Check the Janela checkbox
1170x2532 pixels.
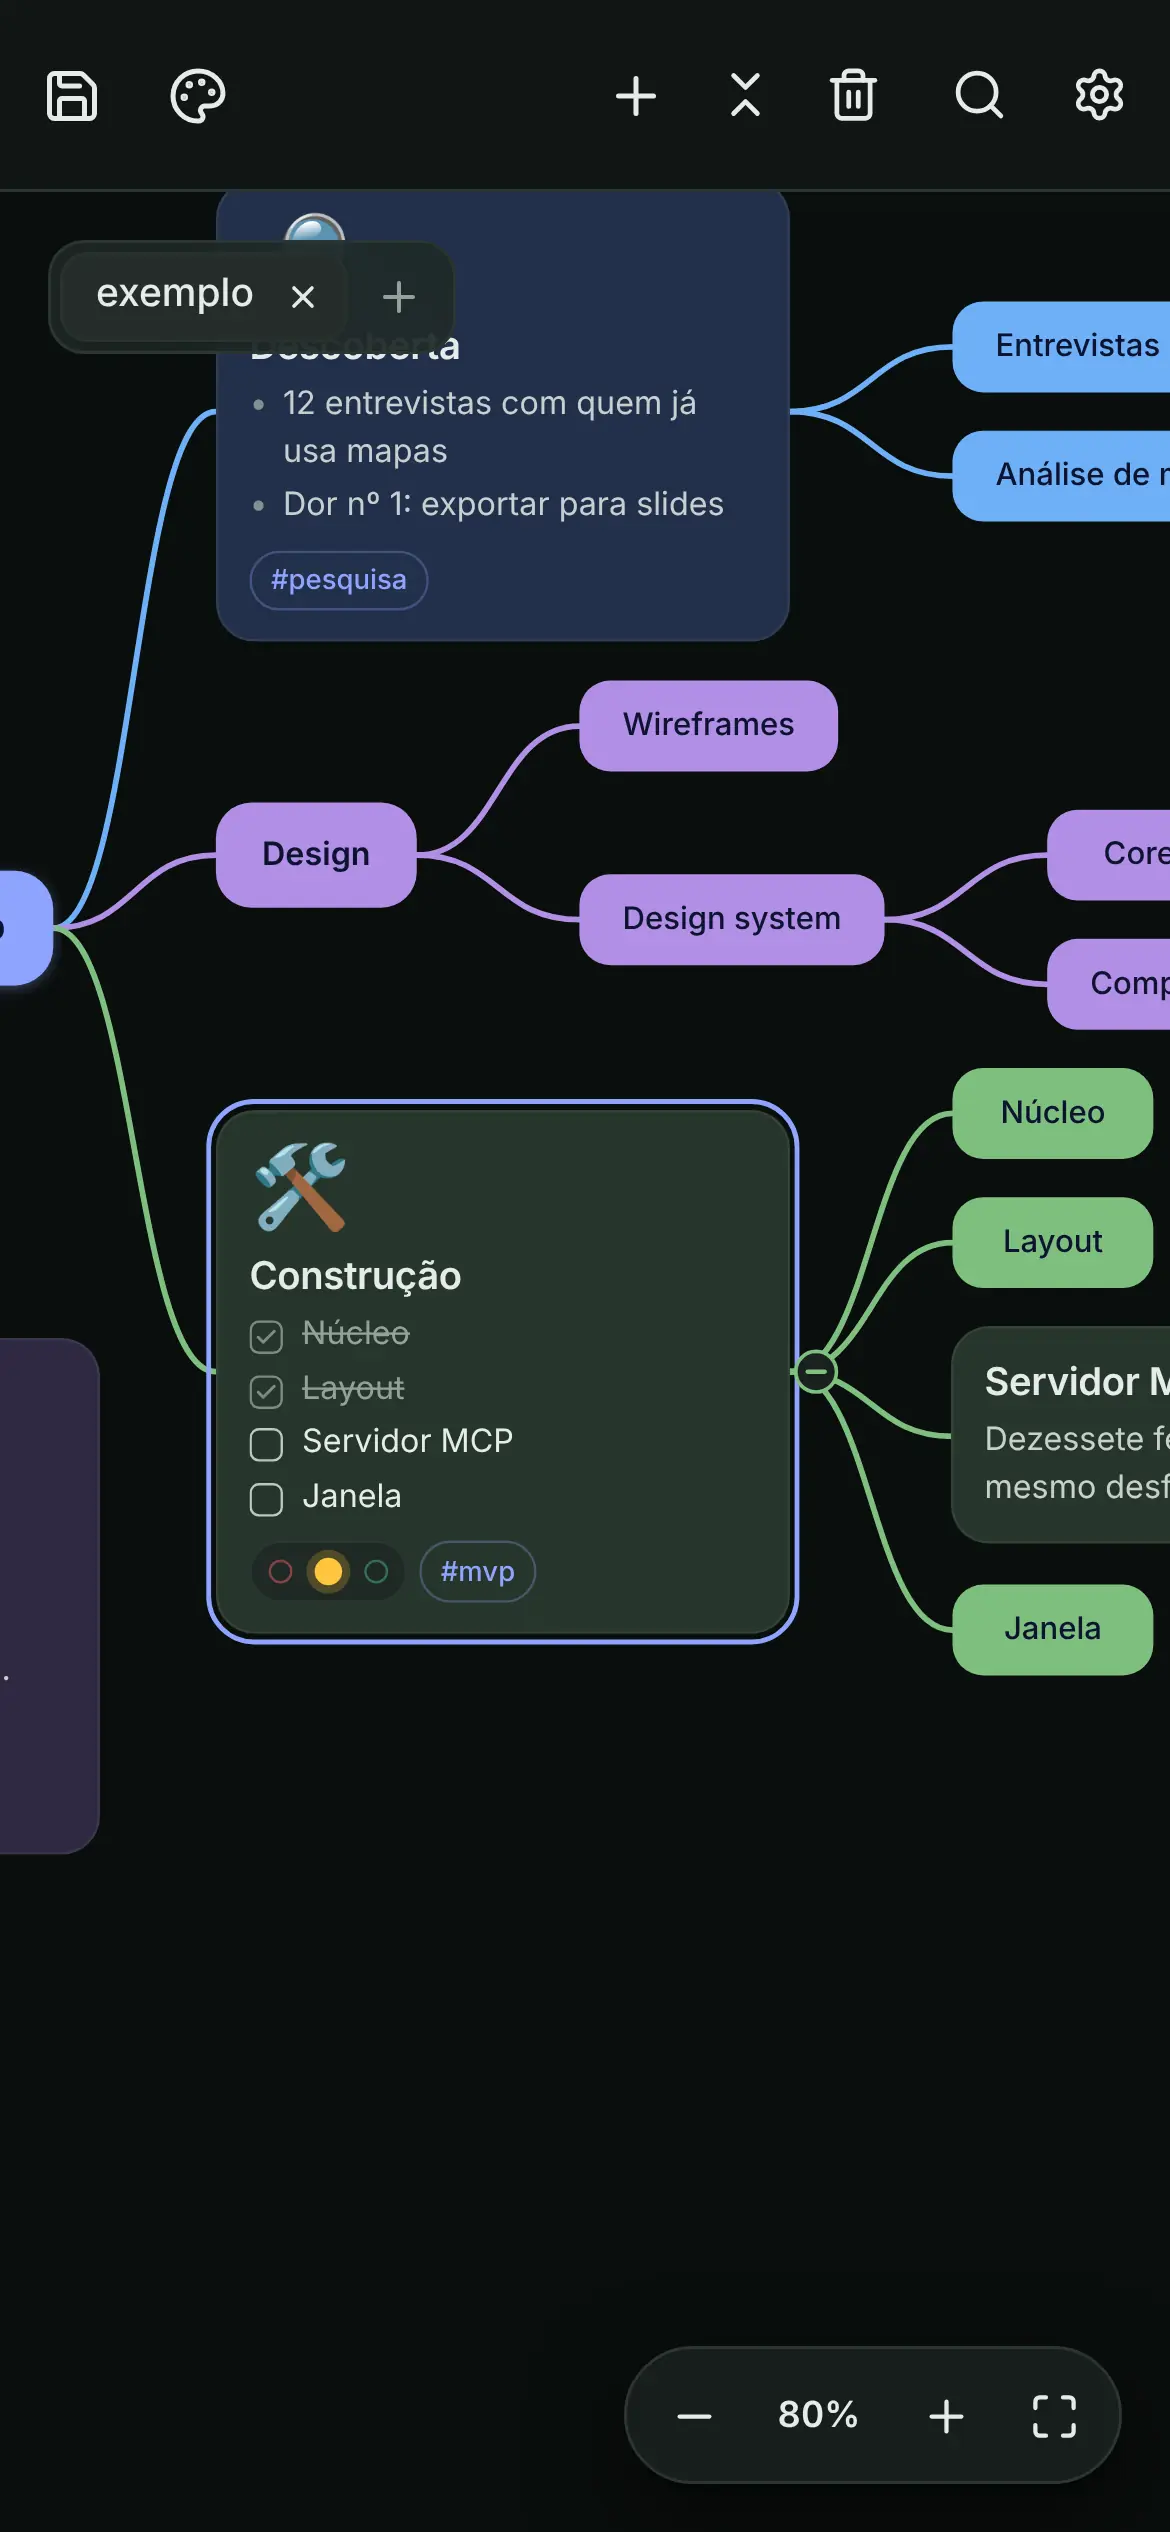point(266,1499)
